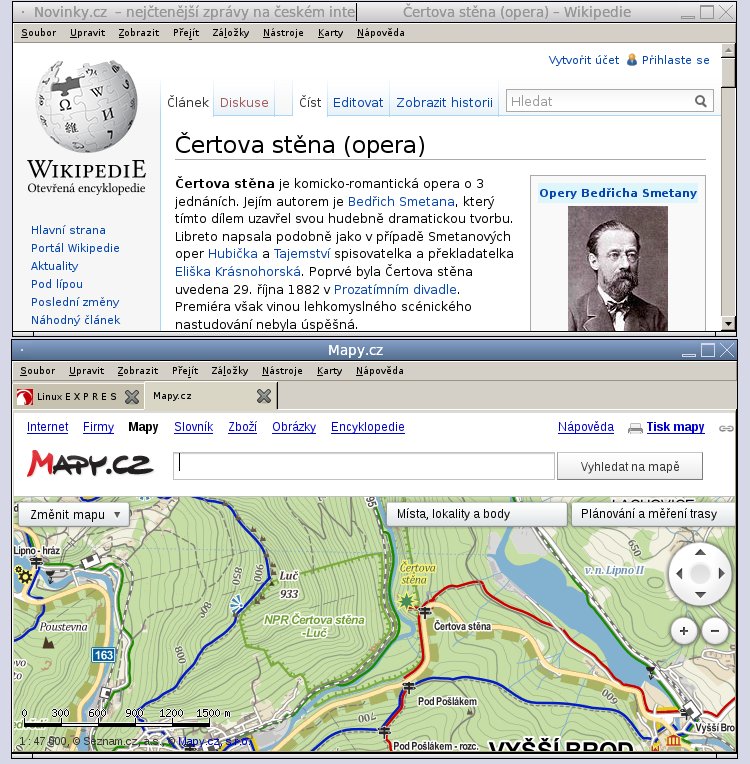
Task: Click the Obrázky link on Mapy.cz
Action: [294, 427]
